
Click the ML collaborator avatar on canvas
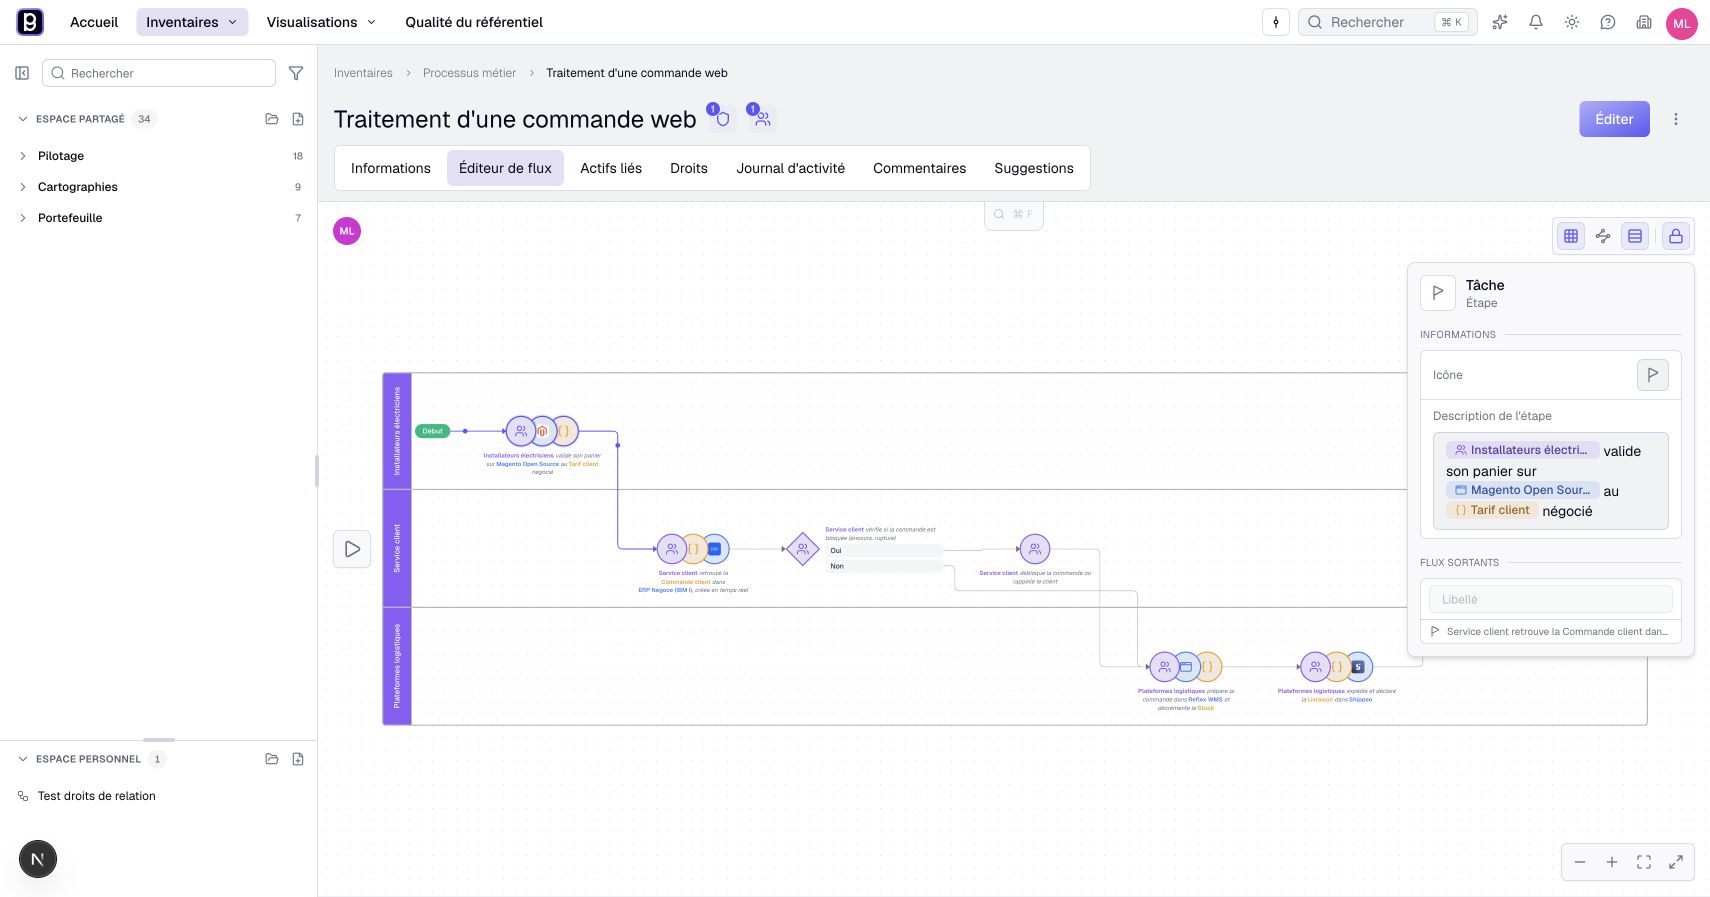347,231
